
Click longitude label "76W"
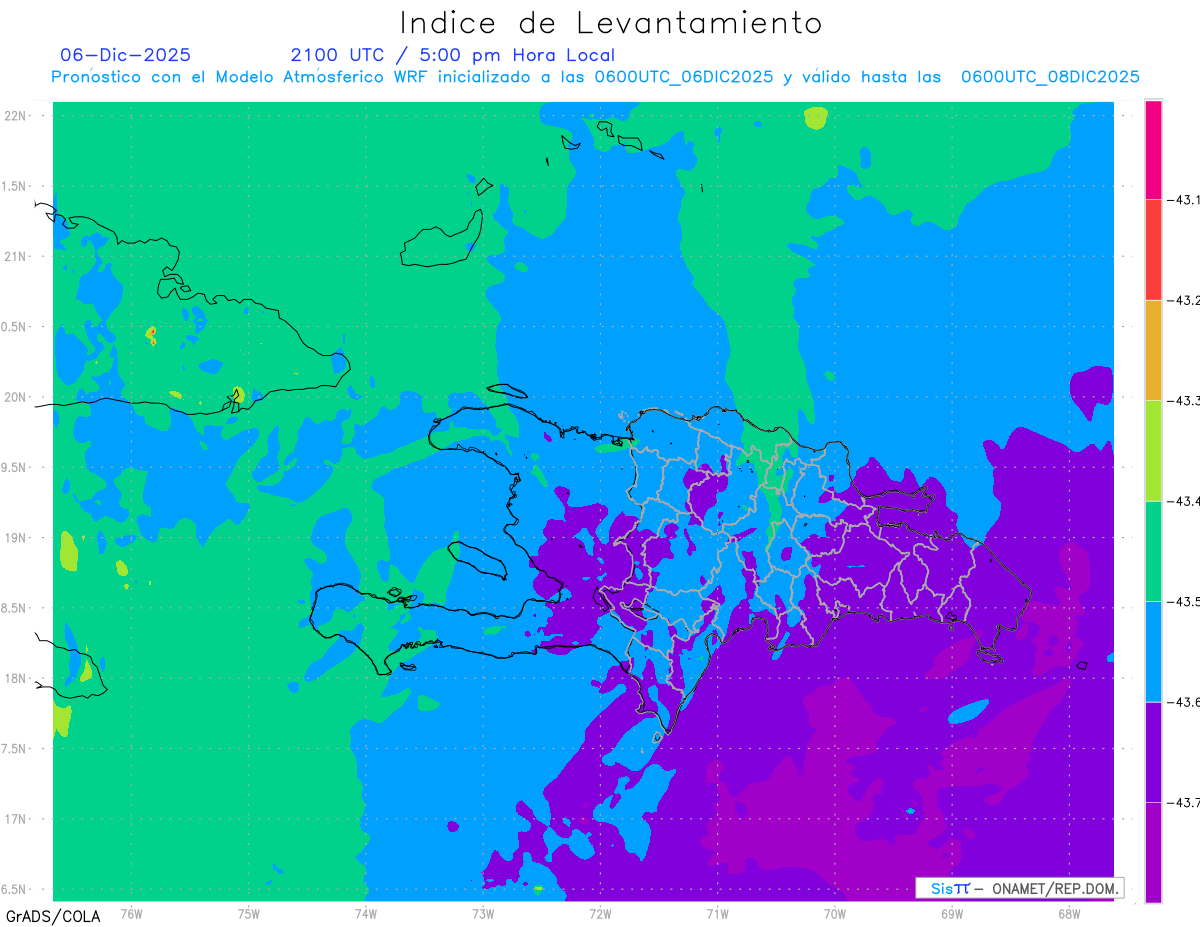[x=131, y=913]
